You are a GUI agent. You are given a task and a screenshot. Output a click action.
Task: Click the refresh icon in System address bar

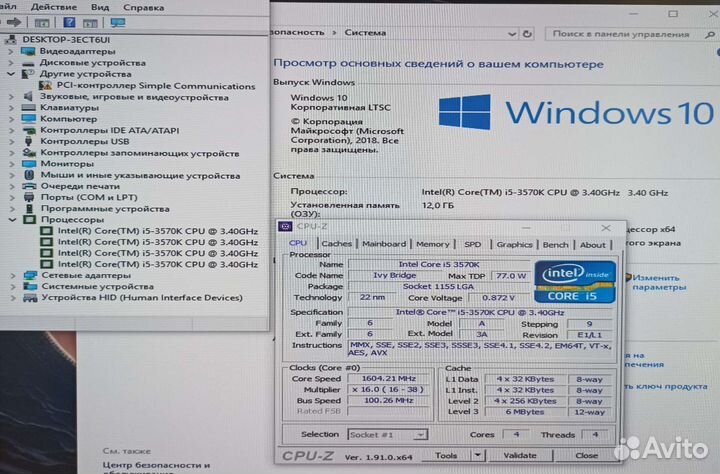coord(527,34)
